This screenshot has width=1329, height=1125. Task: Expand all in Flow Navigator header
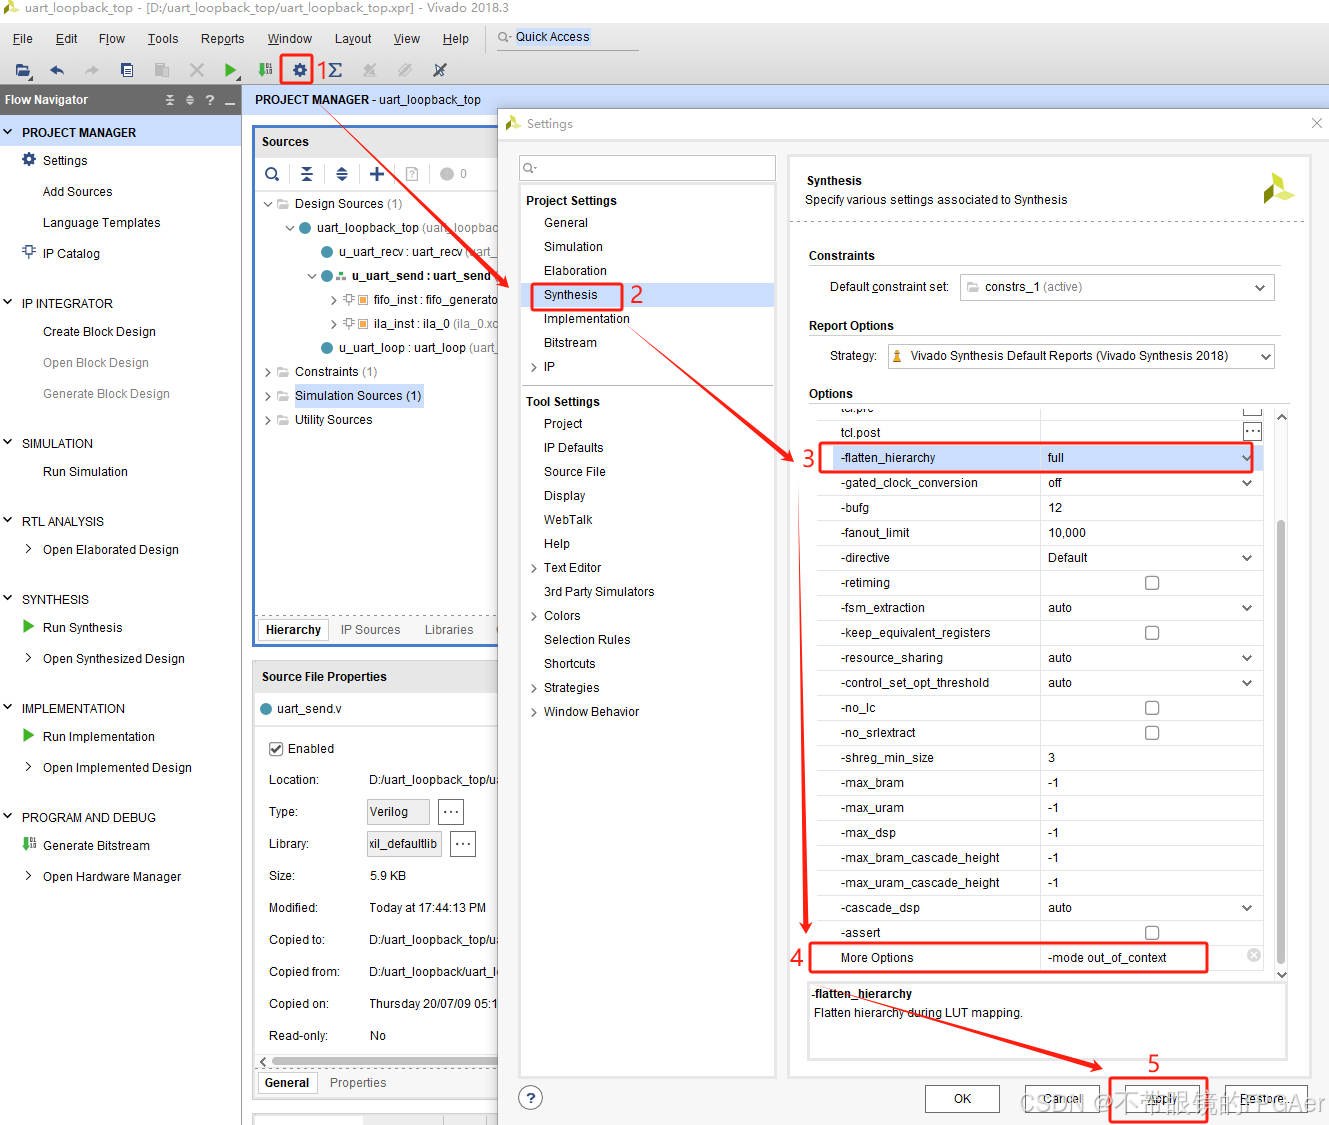pos(190,100)
